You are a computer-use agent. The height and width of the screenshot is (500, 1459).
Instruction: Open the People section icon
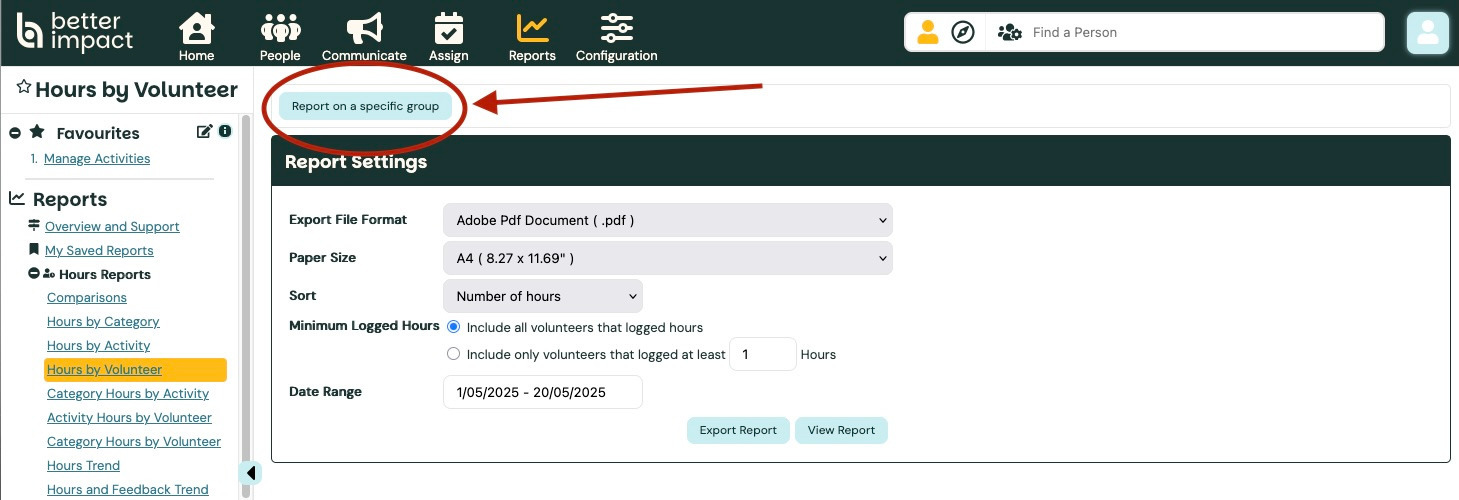click(280, 28)
